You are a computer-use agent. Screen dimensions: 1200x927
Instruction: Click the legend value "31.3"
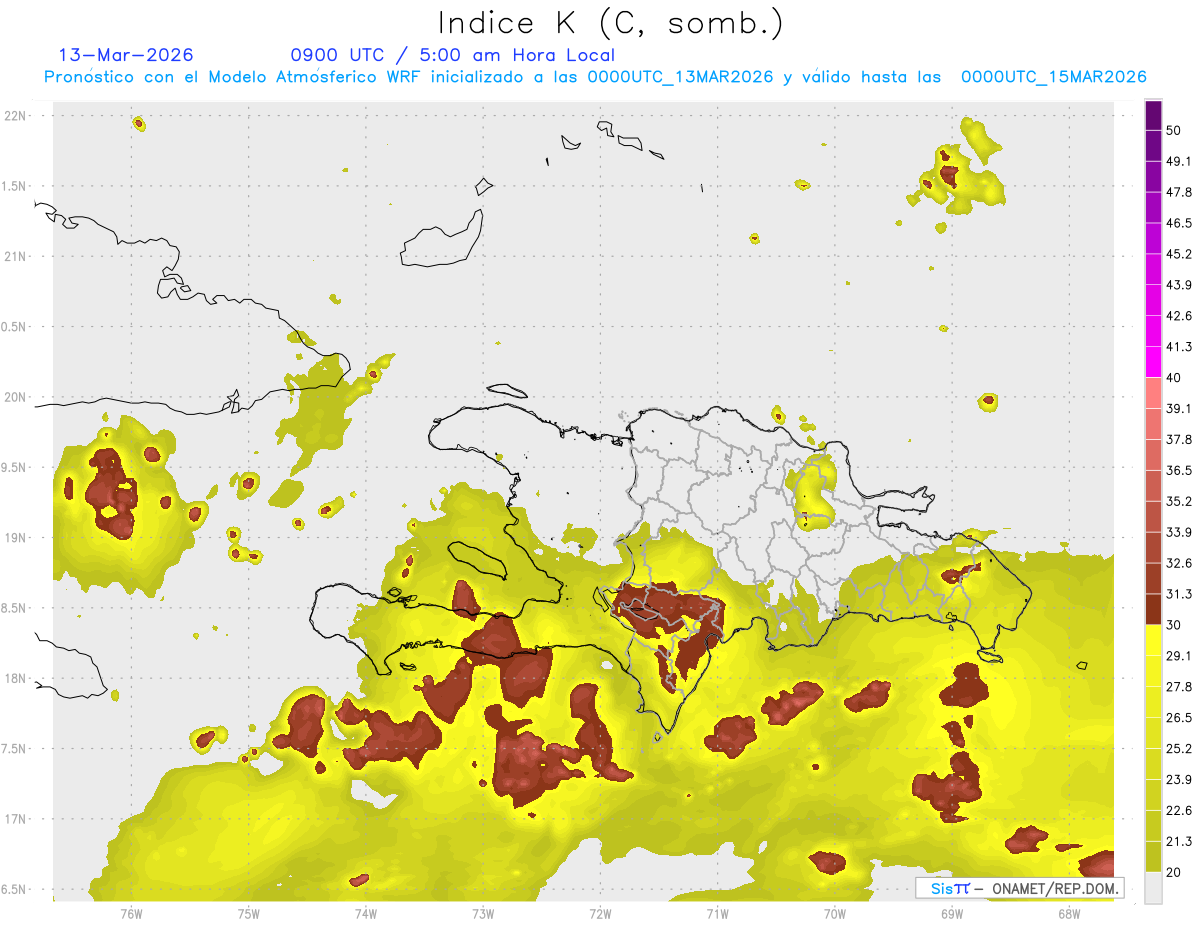pos(1179,594)
